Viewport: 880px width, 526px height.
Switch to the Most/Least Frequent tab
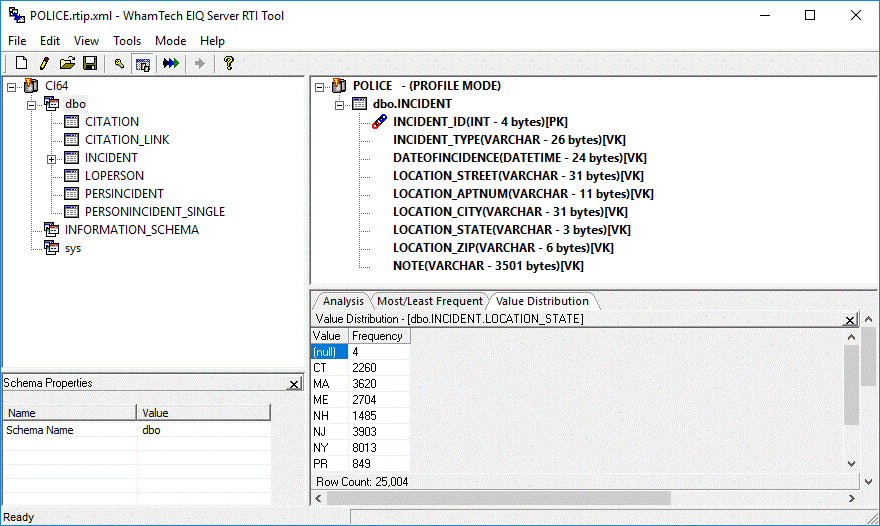click(x=430, y=301)
